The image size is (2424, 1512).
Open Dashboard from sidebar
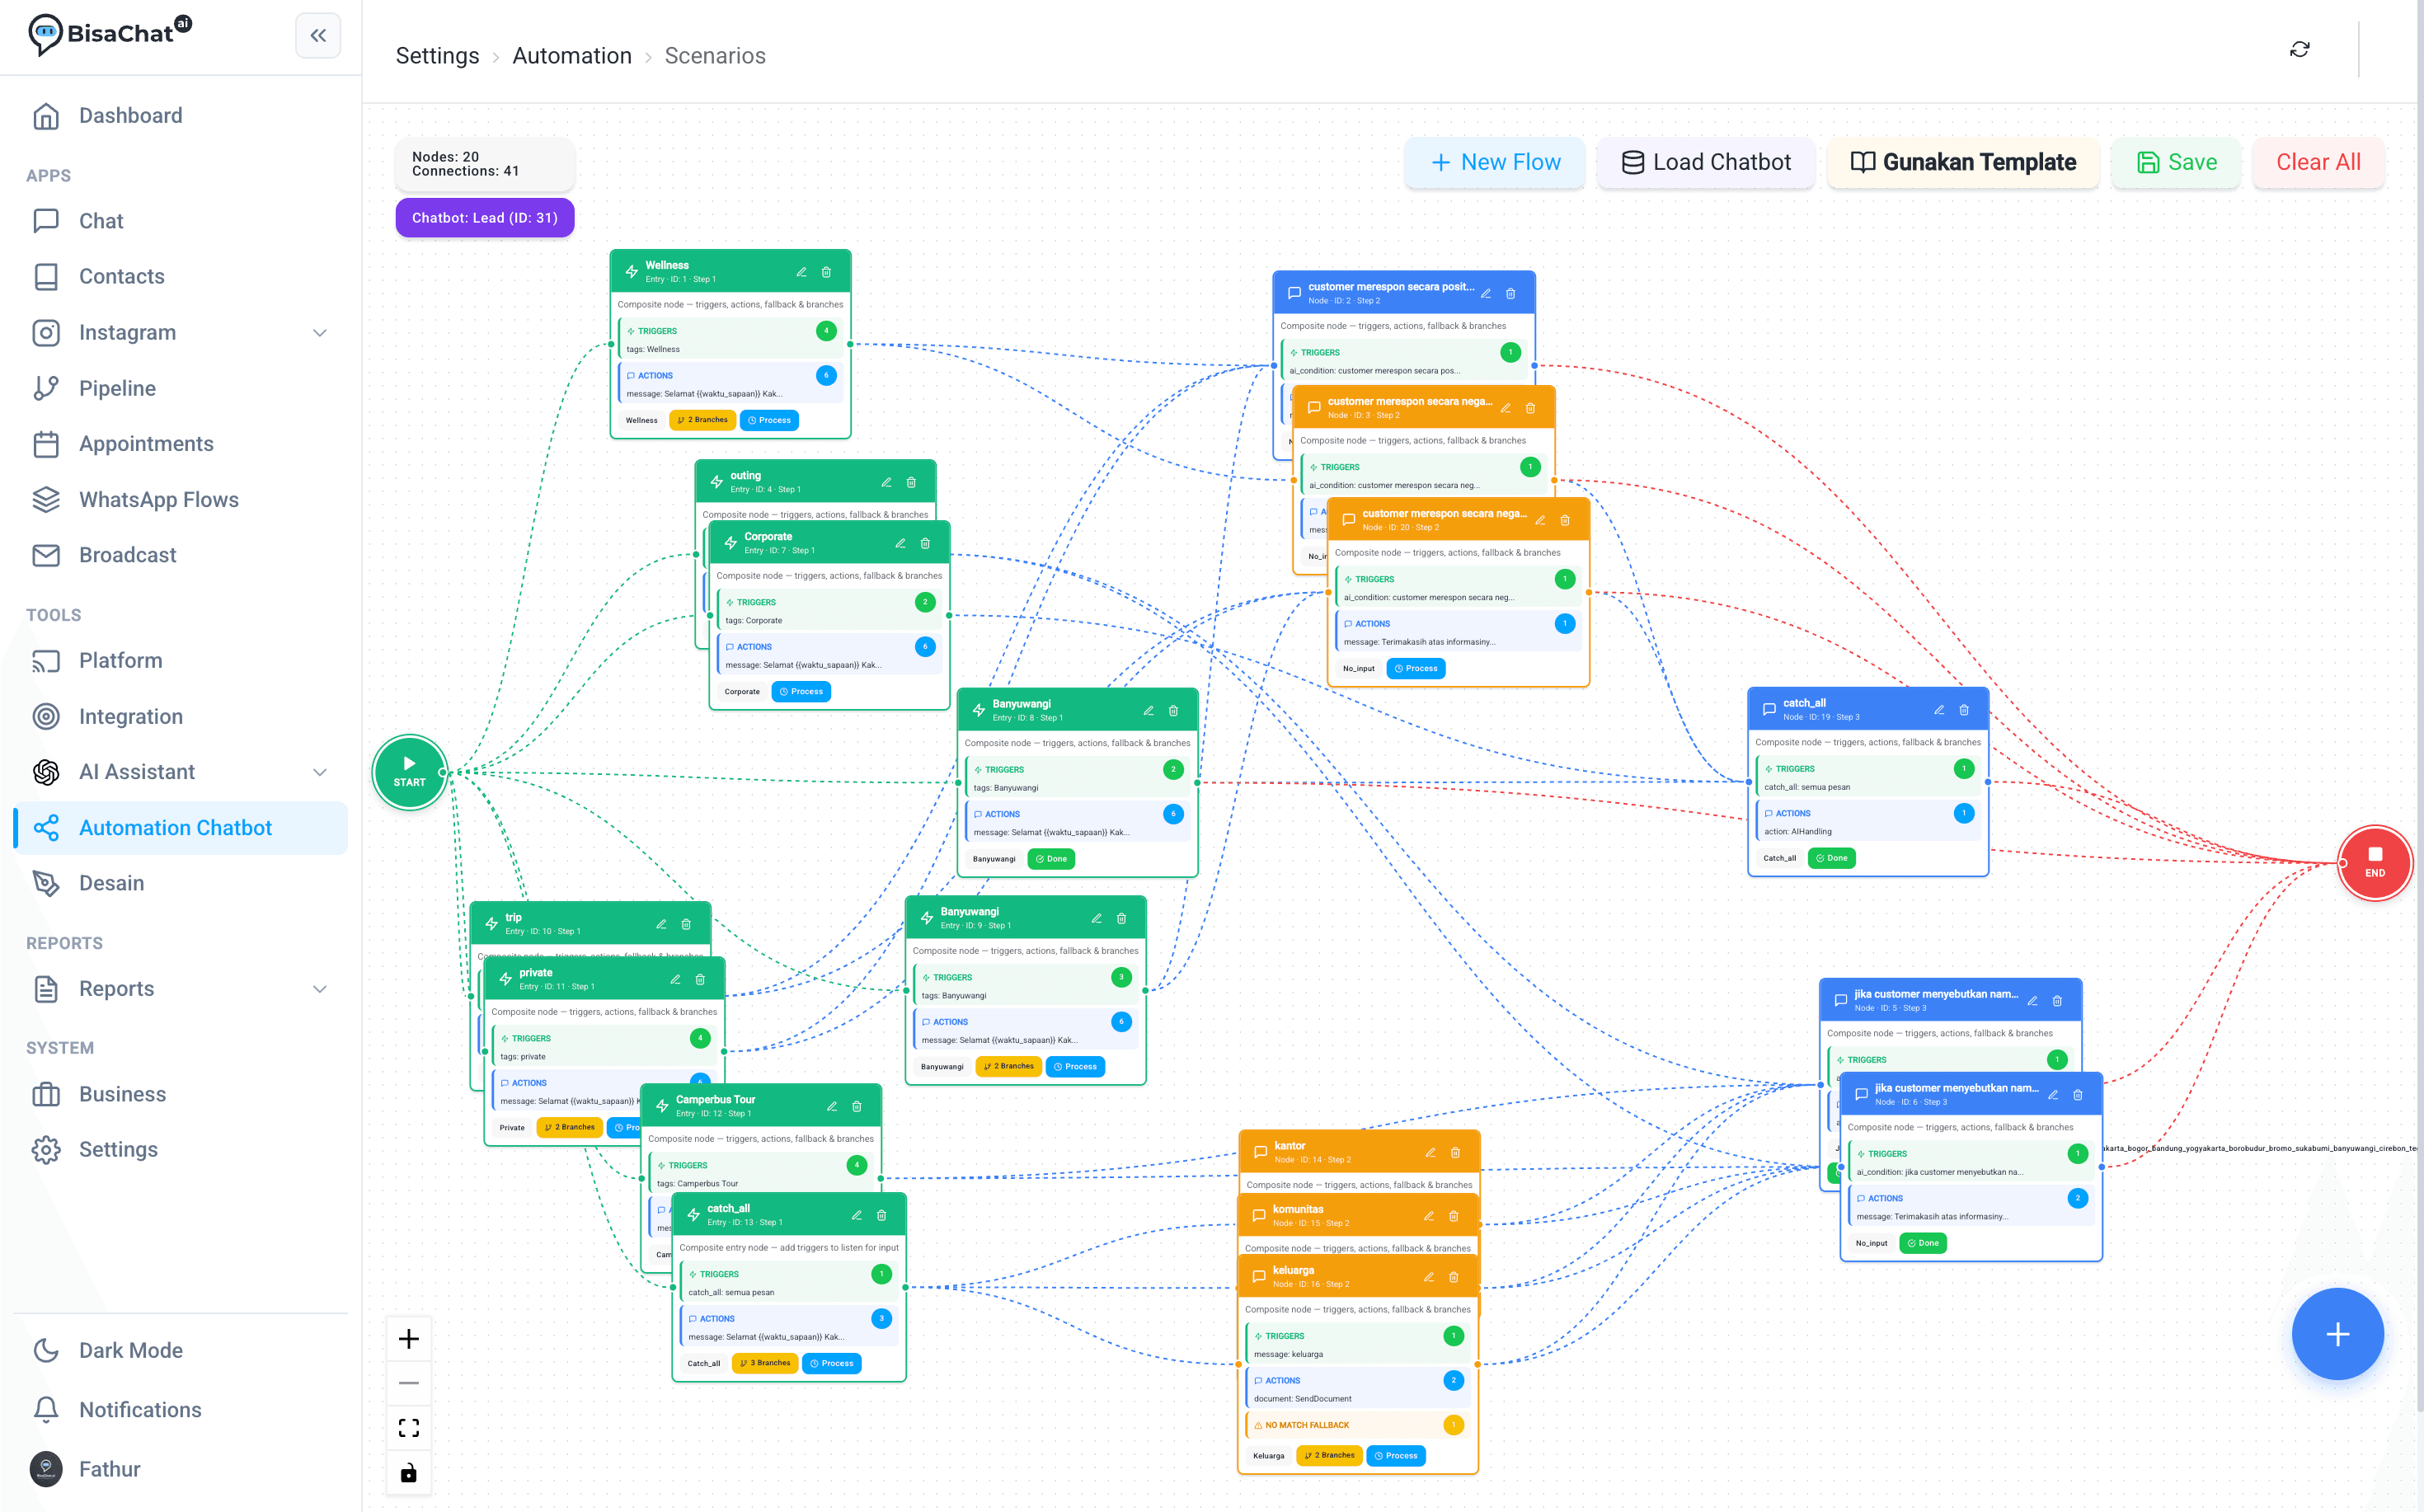181,116
